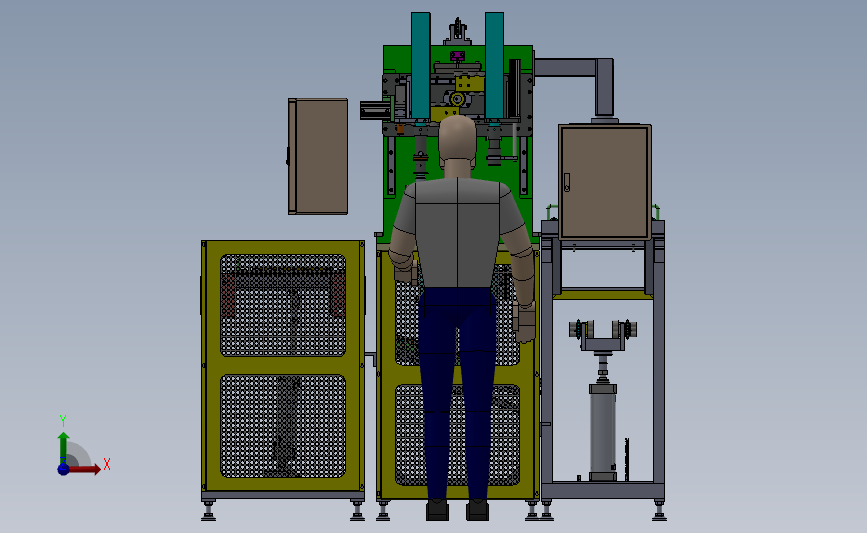Select the wall-mounted brown cabinet beside the green frame
This screenshot has width=867, height=533.
coord(318,156)
